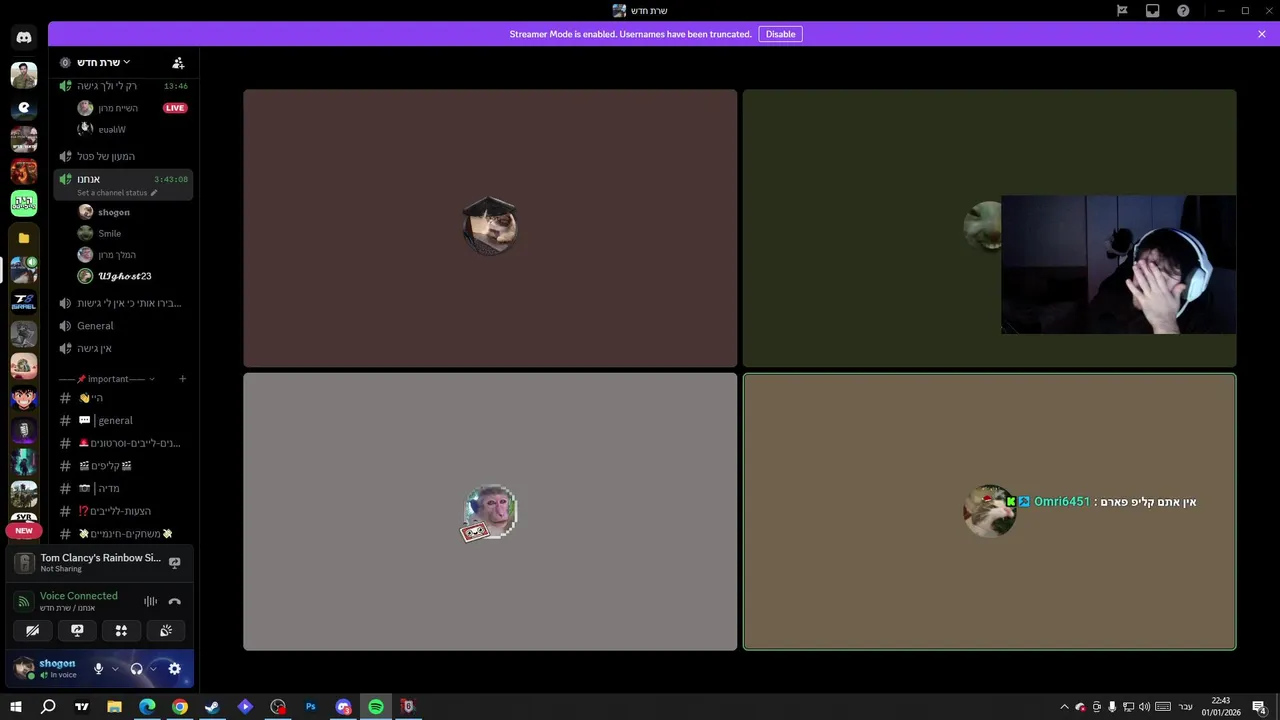Open TradingView from the taskbar
1280x720 pixels.
tap(82, 707)
